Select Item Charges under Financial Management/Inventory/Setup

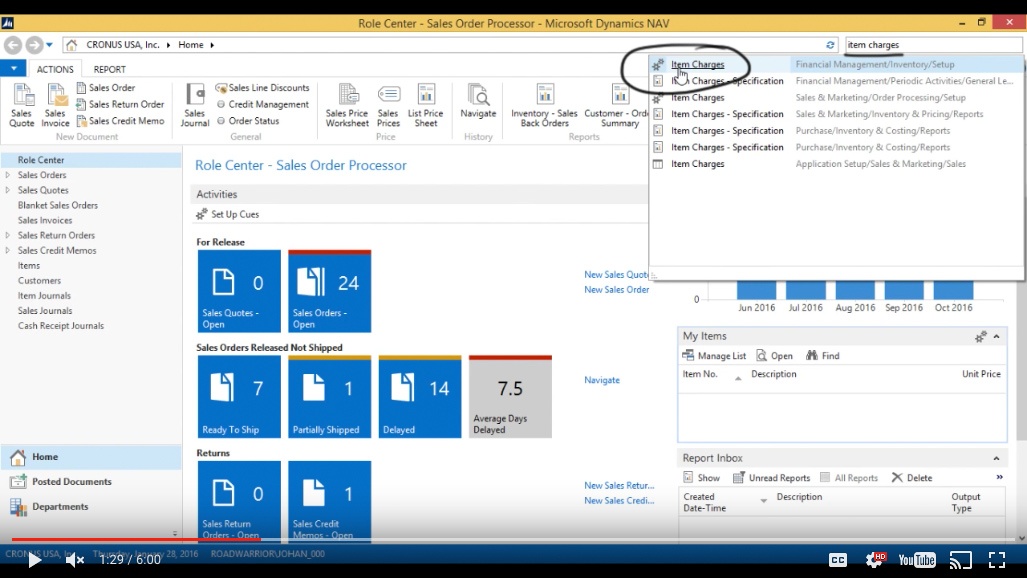click(836, 64)
